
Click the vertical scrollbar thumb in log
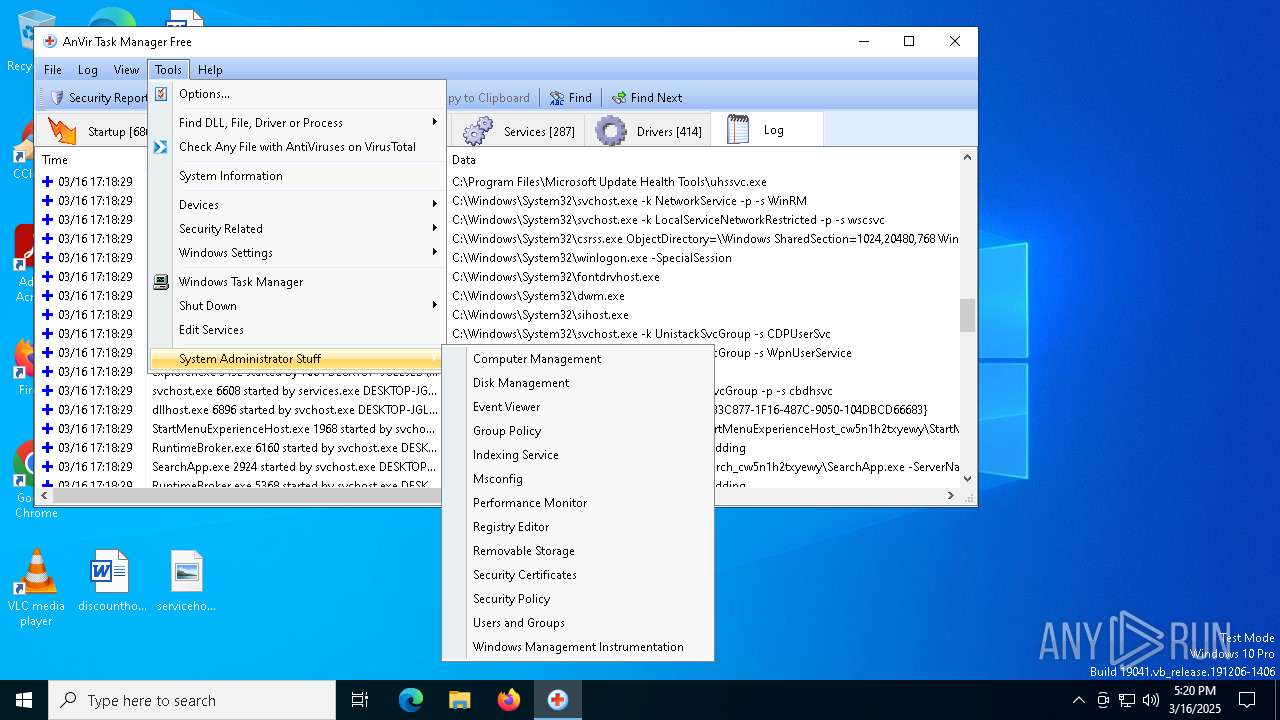967,315
